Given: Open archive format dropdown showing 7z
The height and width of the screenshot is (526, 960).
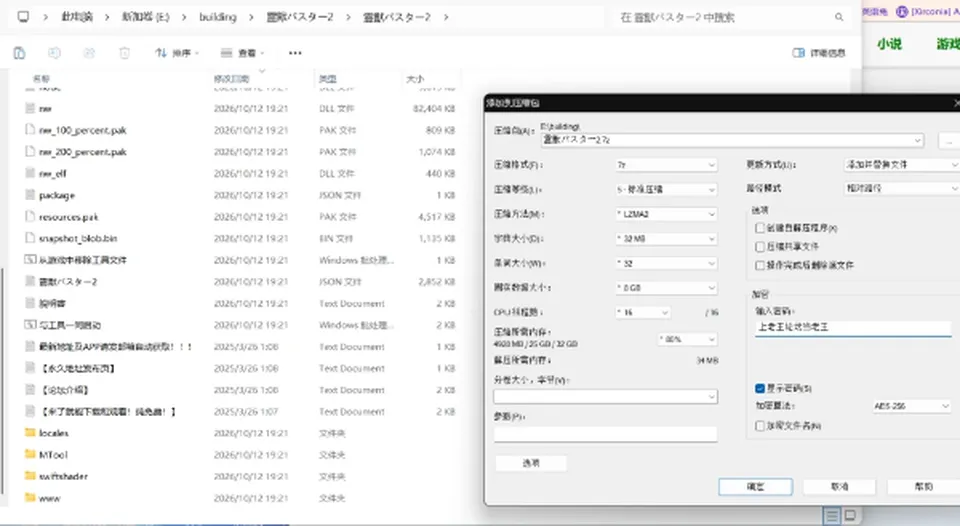Looking at the screenshot, I should click(x=666, y=165).
